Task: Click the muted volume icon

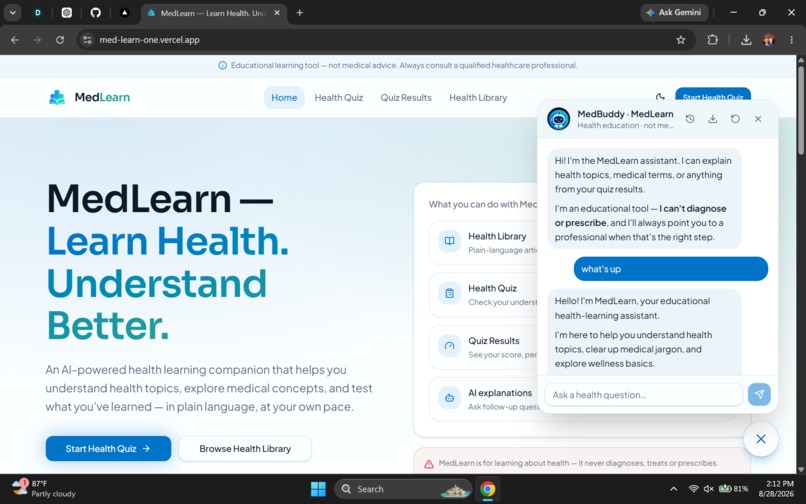Action: pos(708,489)
